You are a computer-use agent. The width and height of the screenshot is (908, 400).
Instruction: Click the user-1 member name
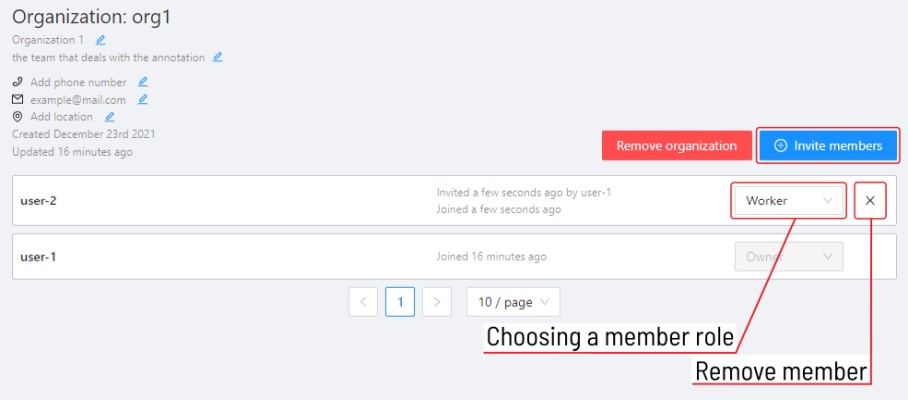[x=38, y=257]
